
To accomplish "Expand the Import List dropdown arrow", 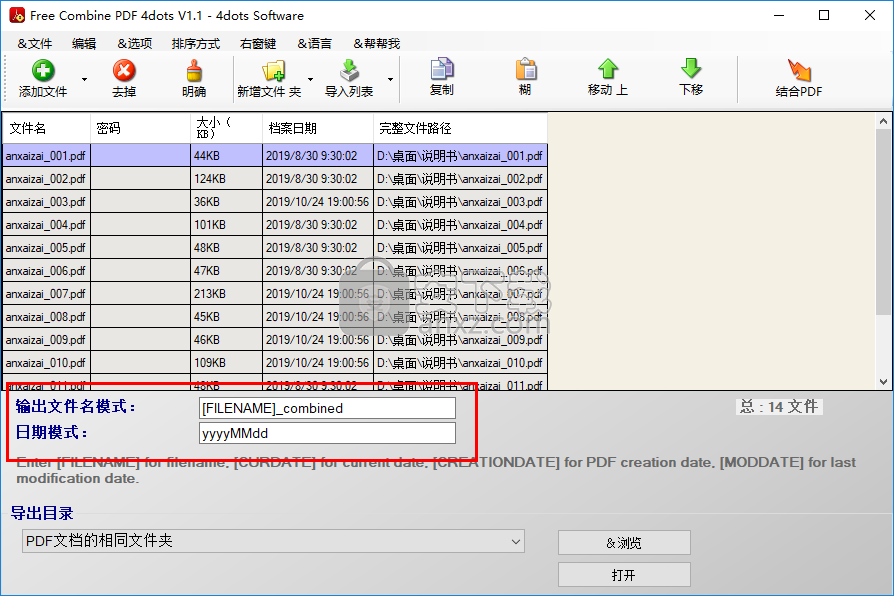I will click(x=391, y=79).
